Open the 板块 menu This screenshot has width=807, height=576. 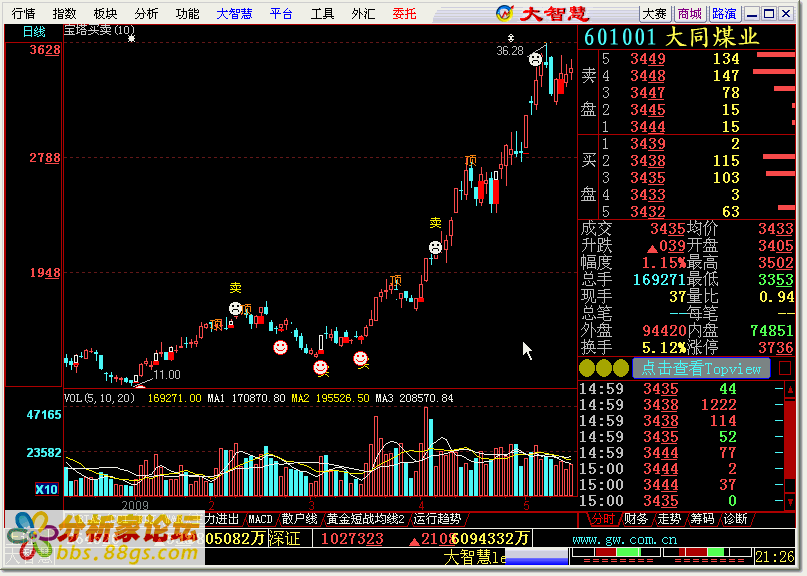click(105, 13)
